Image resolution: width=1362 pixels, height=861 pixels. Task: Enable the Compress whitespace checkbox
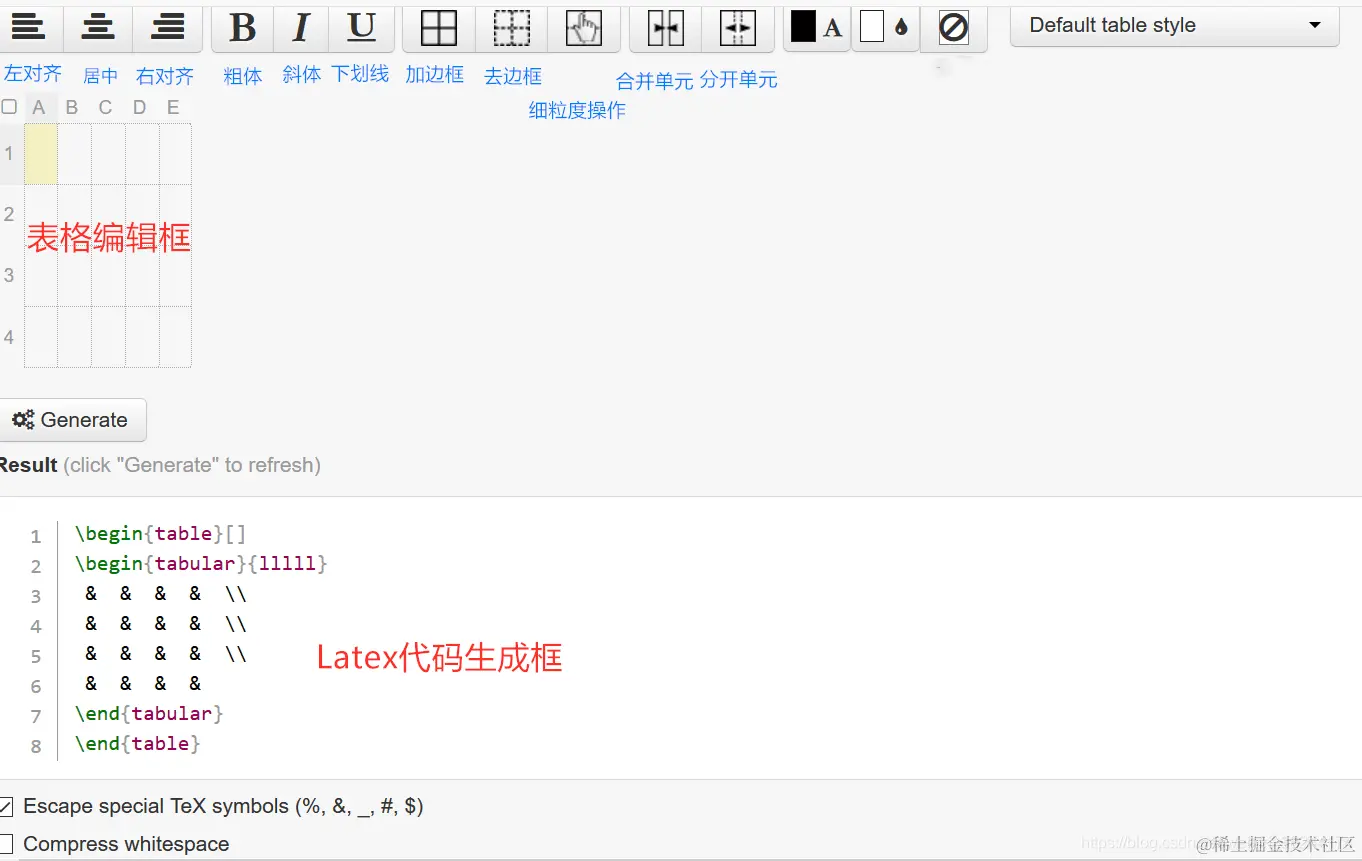point(7,843)
